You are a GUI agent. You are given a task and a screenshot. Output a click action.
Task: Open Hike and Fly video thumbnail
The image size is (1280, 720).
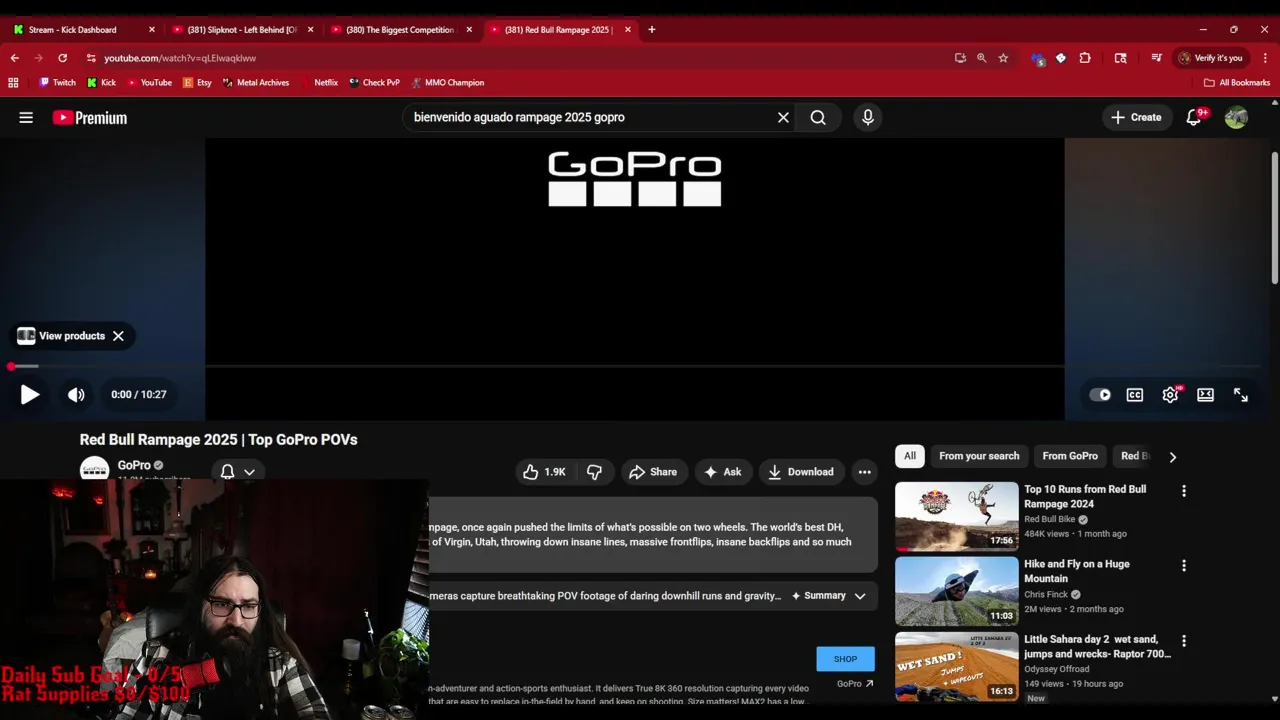(956, 591)
